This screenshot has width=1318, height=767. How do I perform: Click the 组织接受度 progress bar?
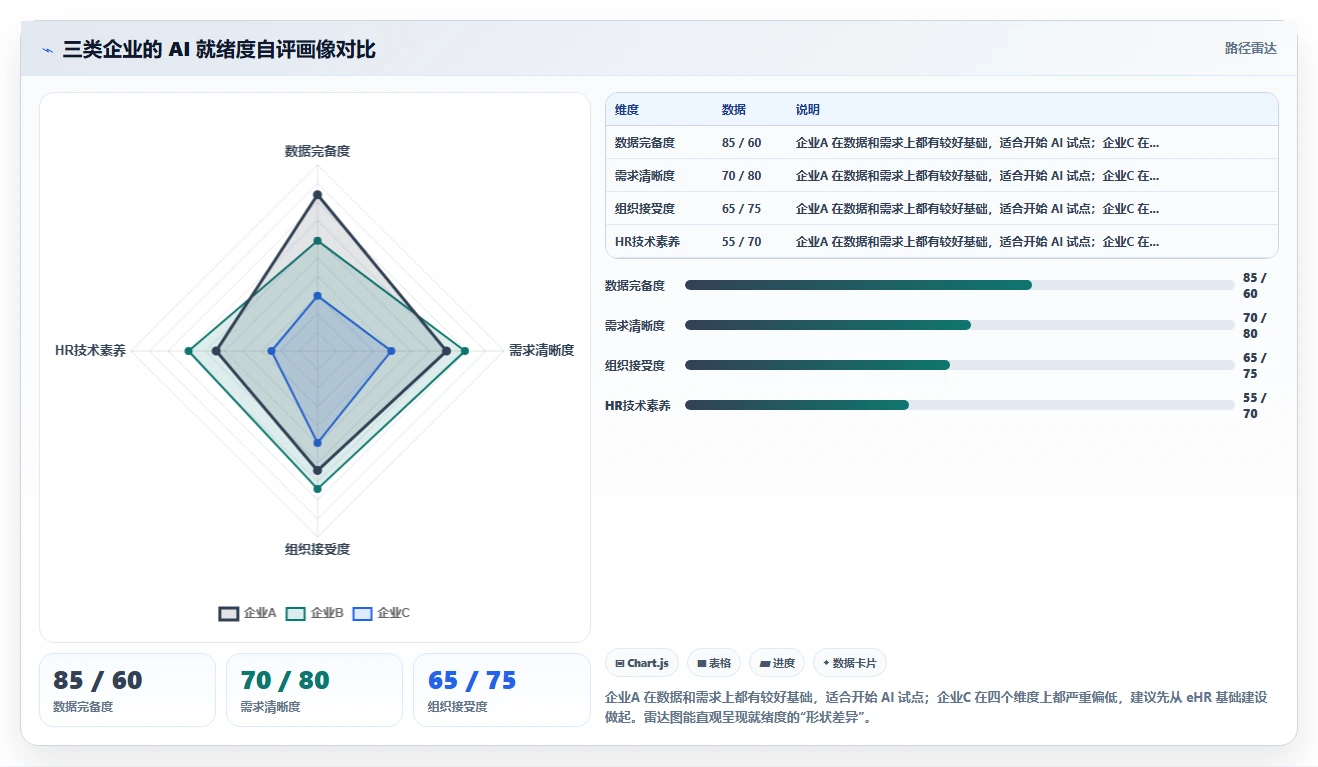click(960, 365)
